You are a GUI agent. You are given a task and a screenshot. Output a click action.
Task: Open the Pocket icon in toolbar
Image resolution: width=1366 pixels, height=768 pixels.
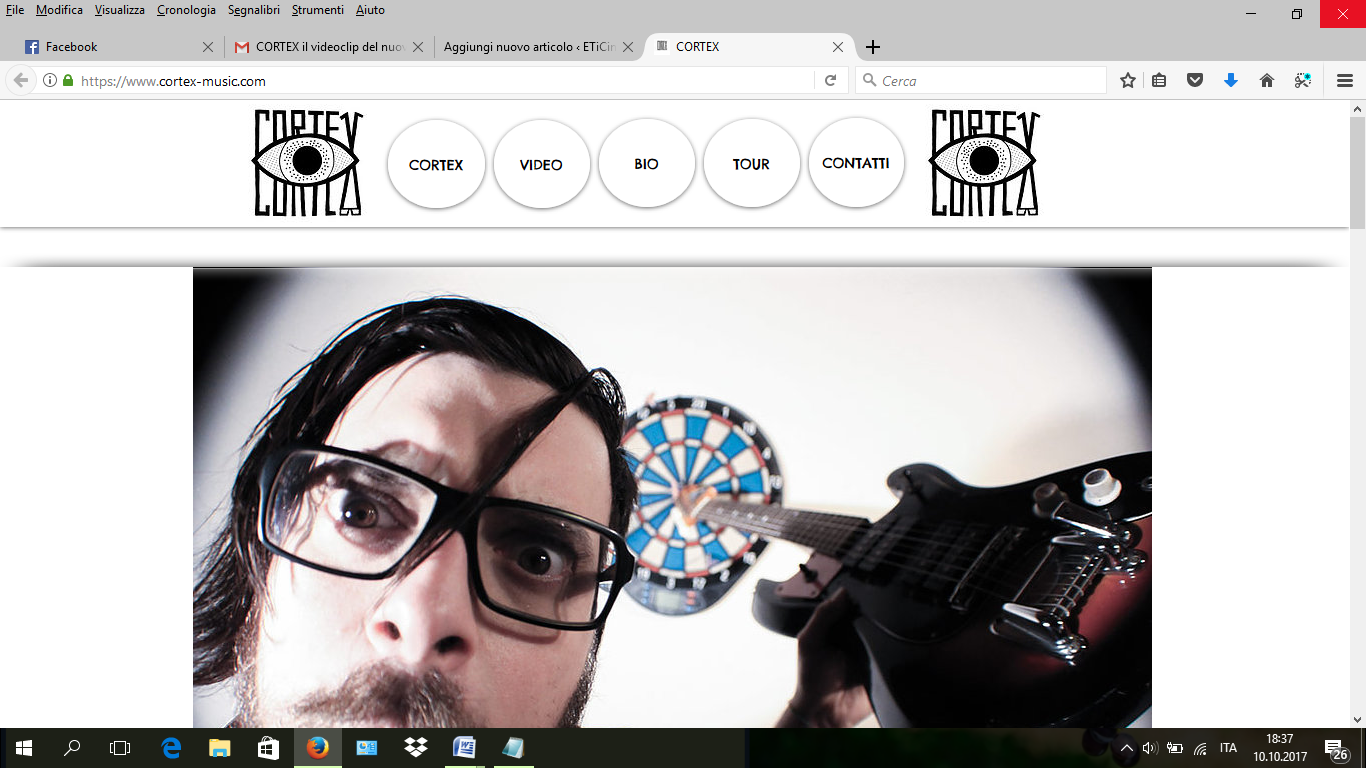tap(1195, 81)
